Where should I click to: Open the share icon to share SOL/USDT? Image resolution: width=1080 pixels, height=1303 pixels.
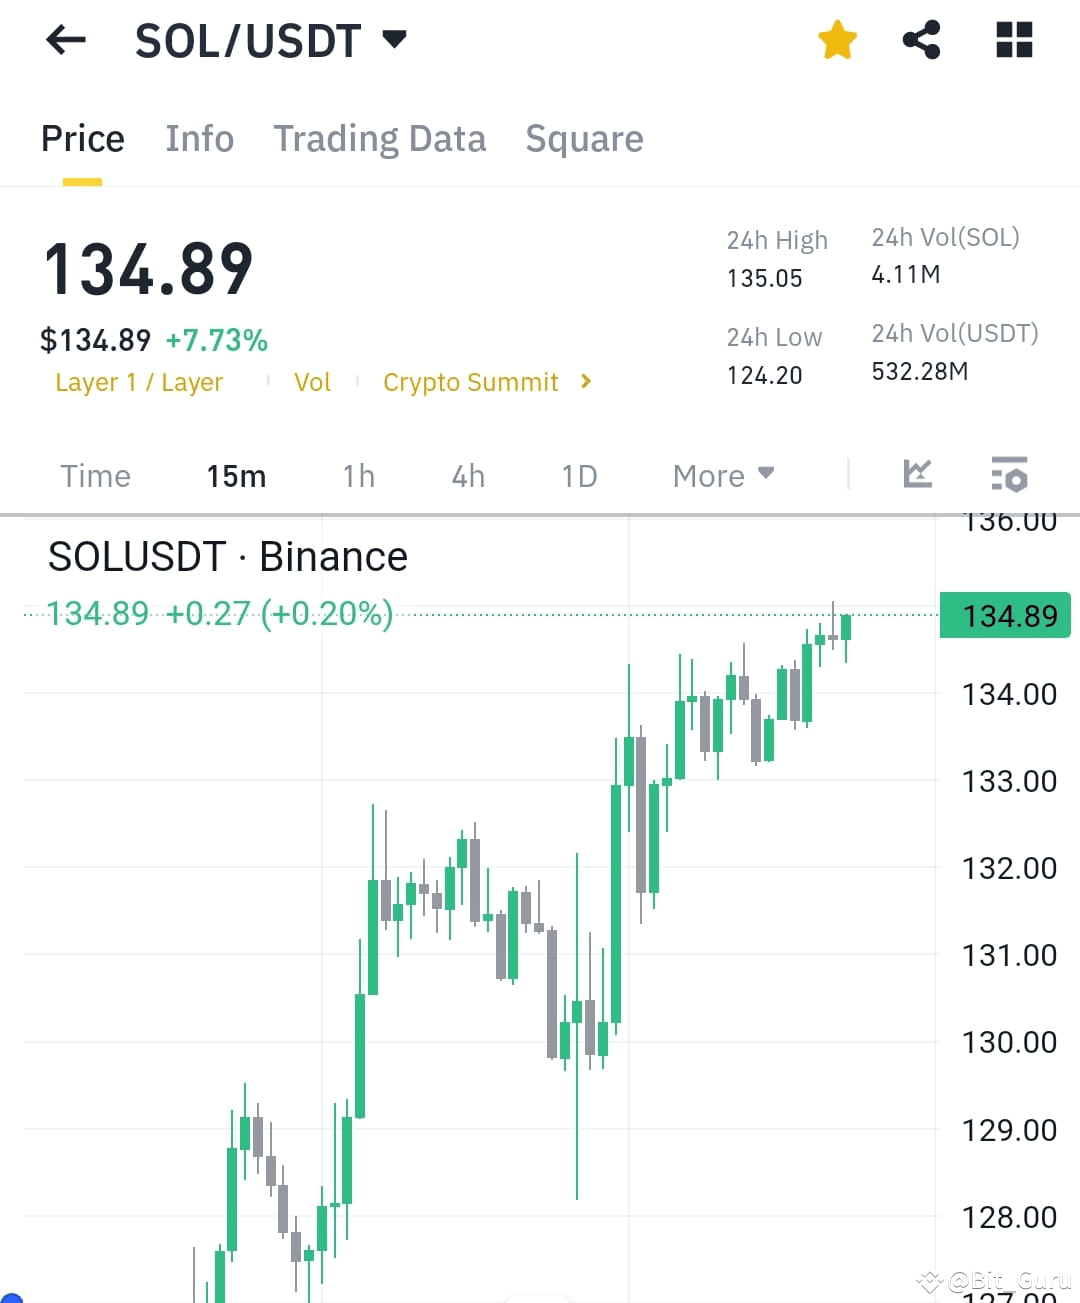[x=921, y=40]
